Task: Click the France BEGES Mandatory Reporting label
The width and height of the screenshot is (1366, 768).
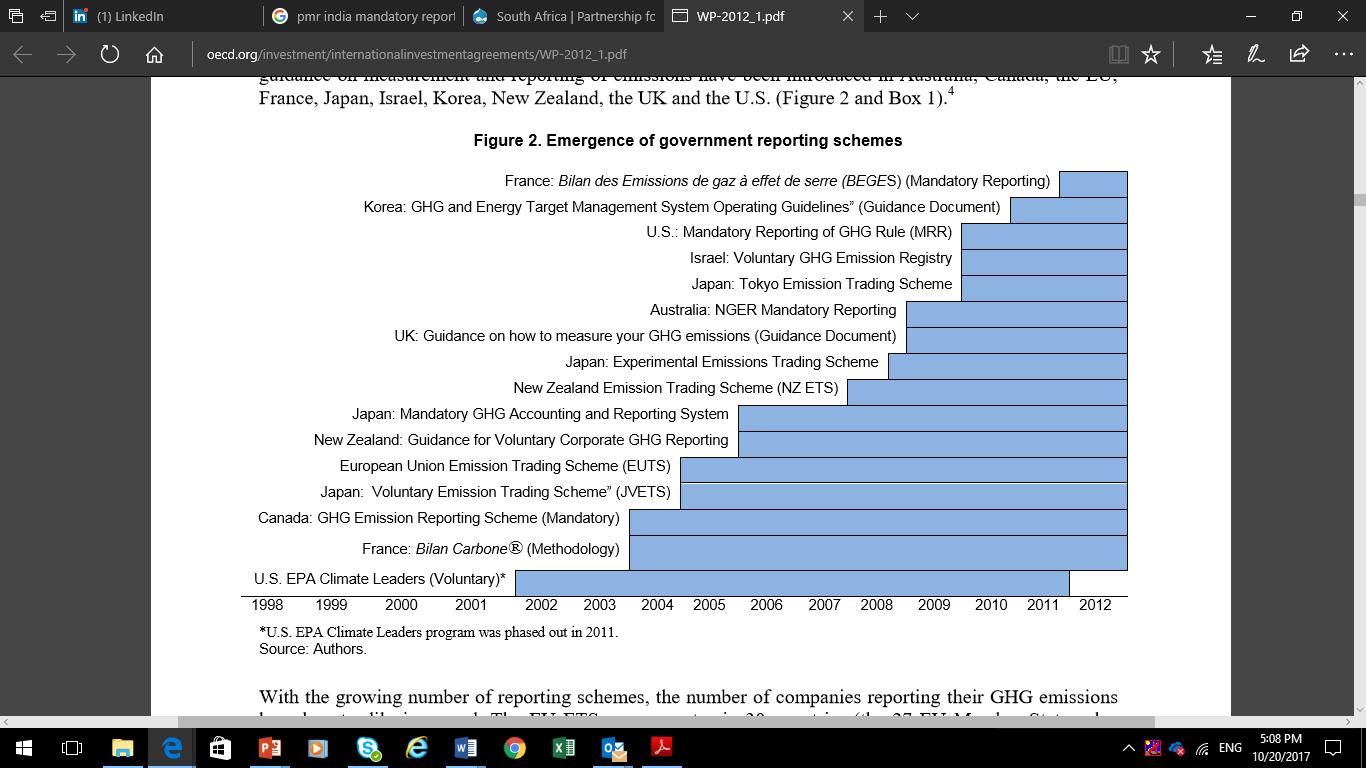Action: 777,181
